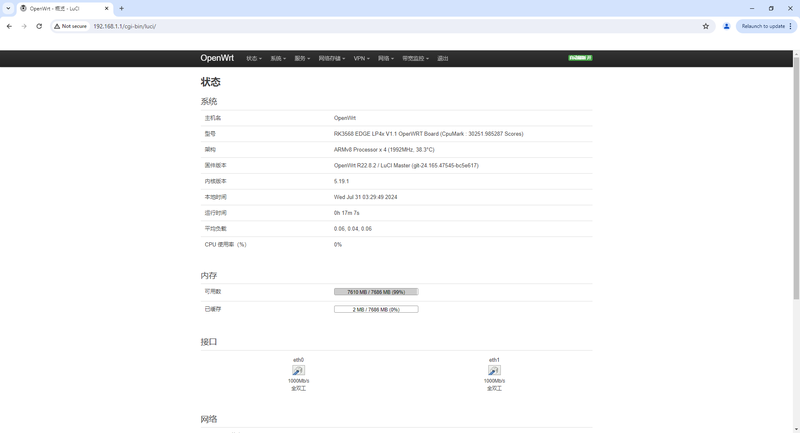The height and width of the screenshot is (433, 800).
Task: Click the eth0 network port icon
Action: pos(298,370)
